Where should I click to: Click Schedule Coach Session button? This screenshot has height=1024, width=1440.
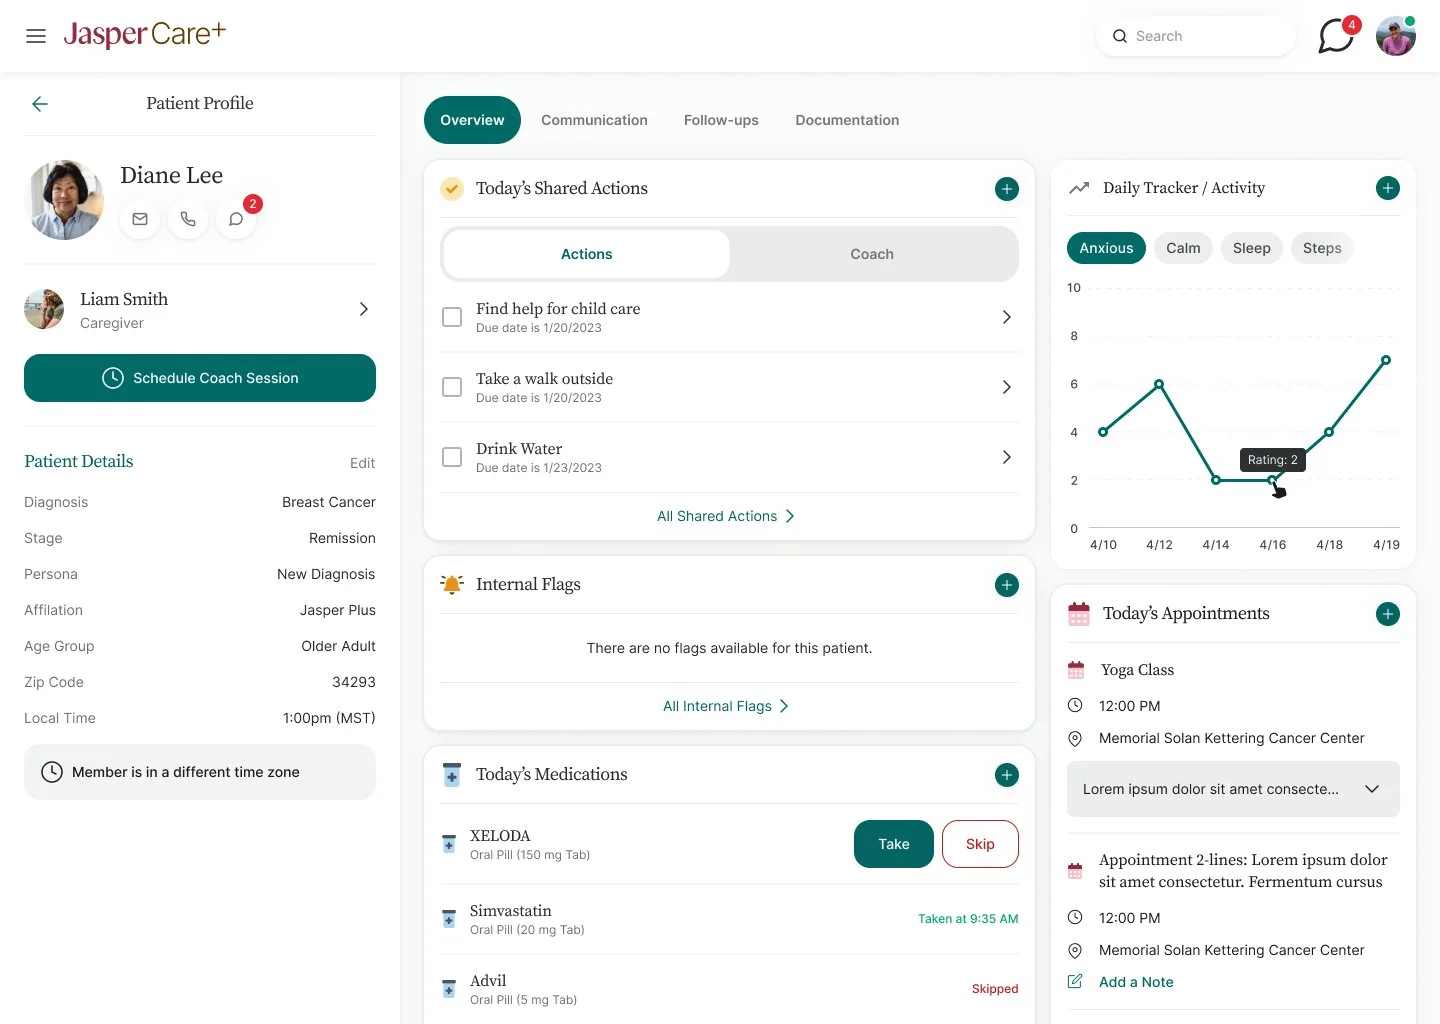click(x=200, y=378)
